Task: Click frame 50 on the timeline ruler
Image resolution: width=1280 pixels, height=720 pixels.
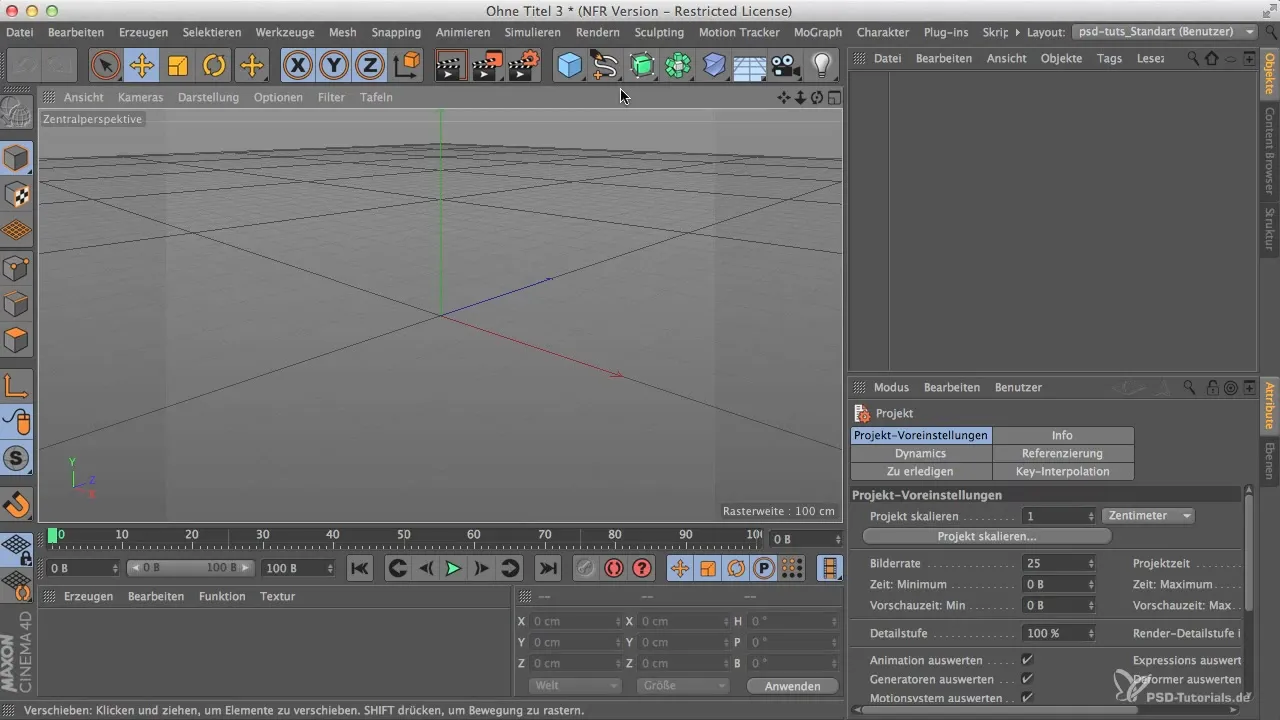Action: tap(403, 536)
